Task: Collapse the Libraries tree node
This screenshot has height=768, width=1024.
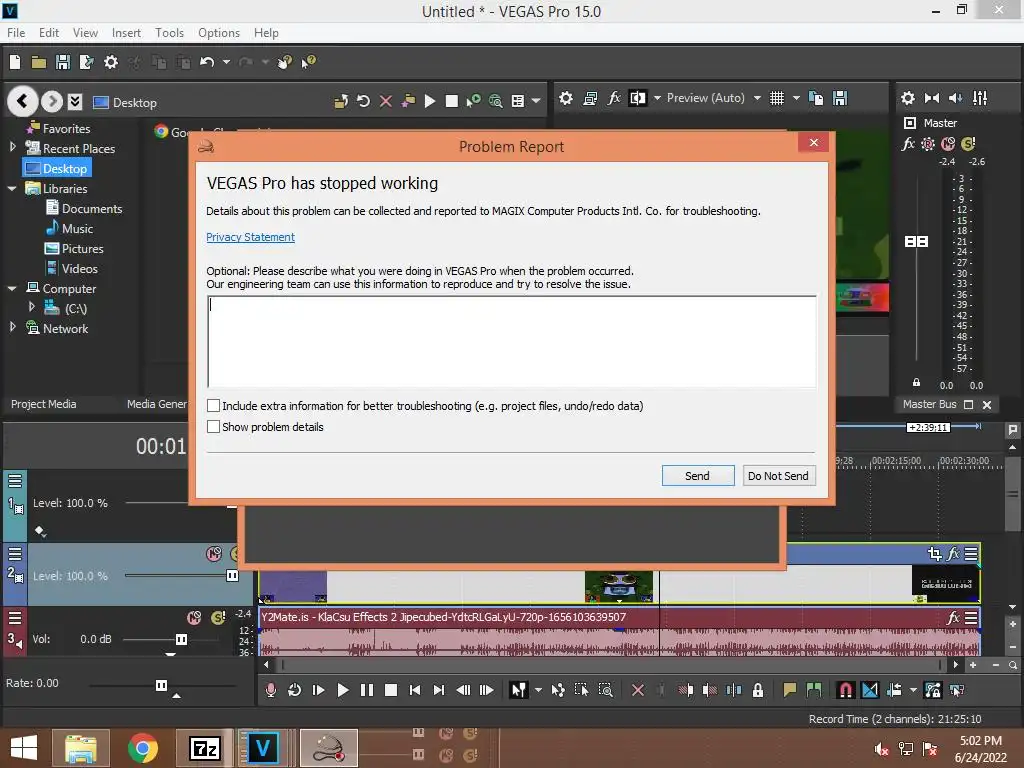Action: tap(12, 188)
